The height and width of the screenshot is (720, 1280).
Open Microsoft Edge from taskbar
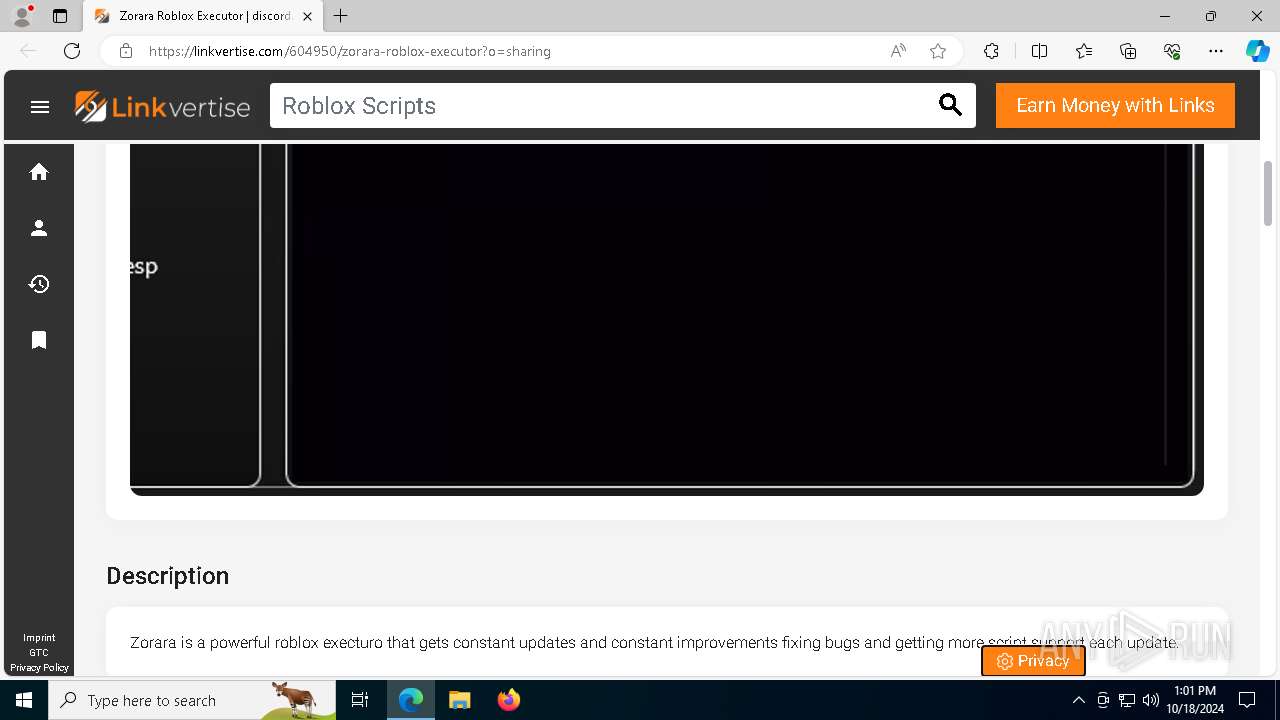point(411,700)
